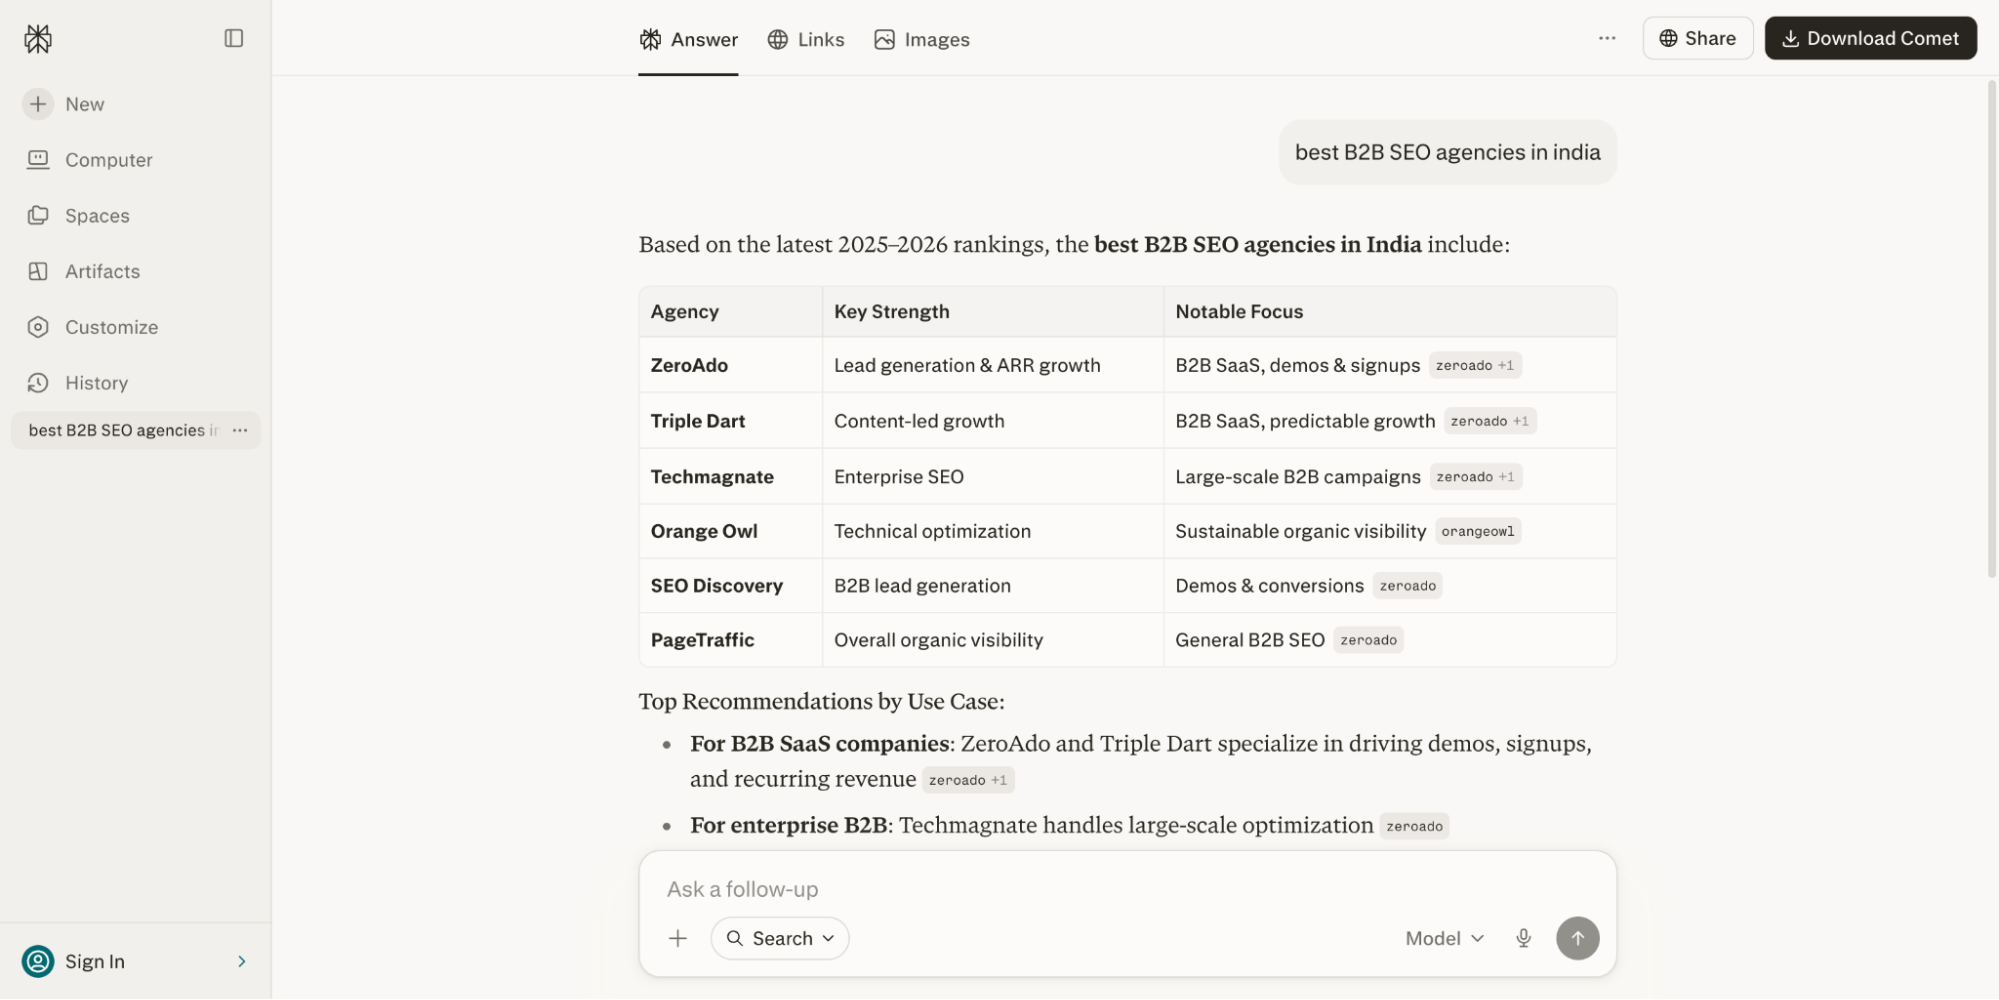
Task: Click the 'ZeroAdo' agency cell
Action: coord(730,366)
